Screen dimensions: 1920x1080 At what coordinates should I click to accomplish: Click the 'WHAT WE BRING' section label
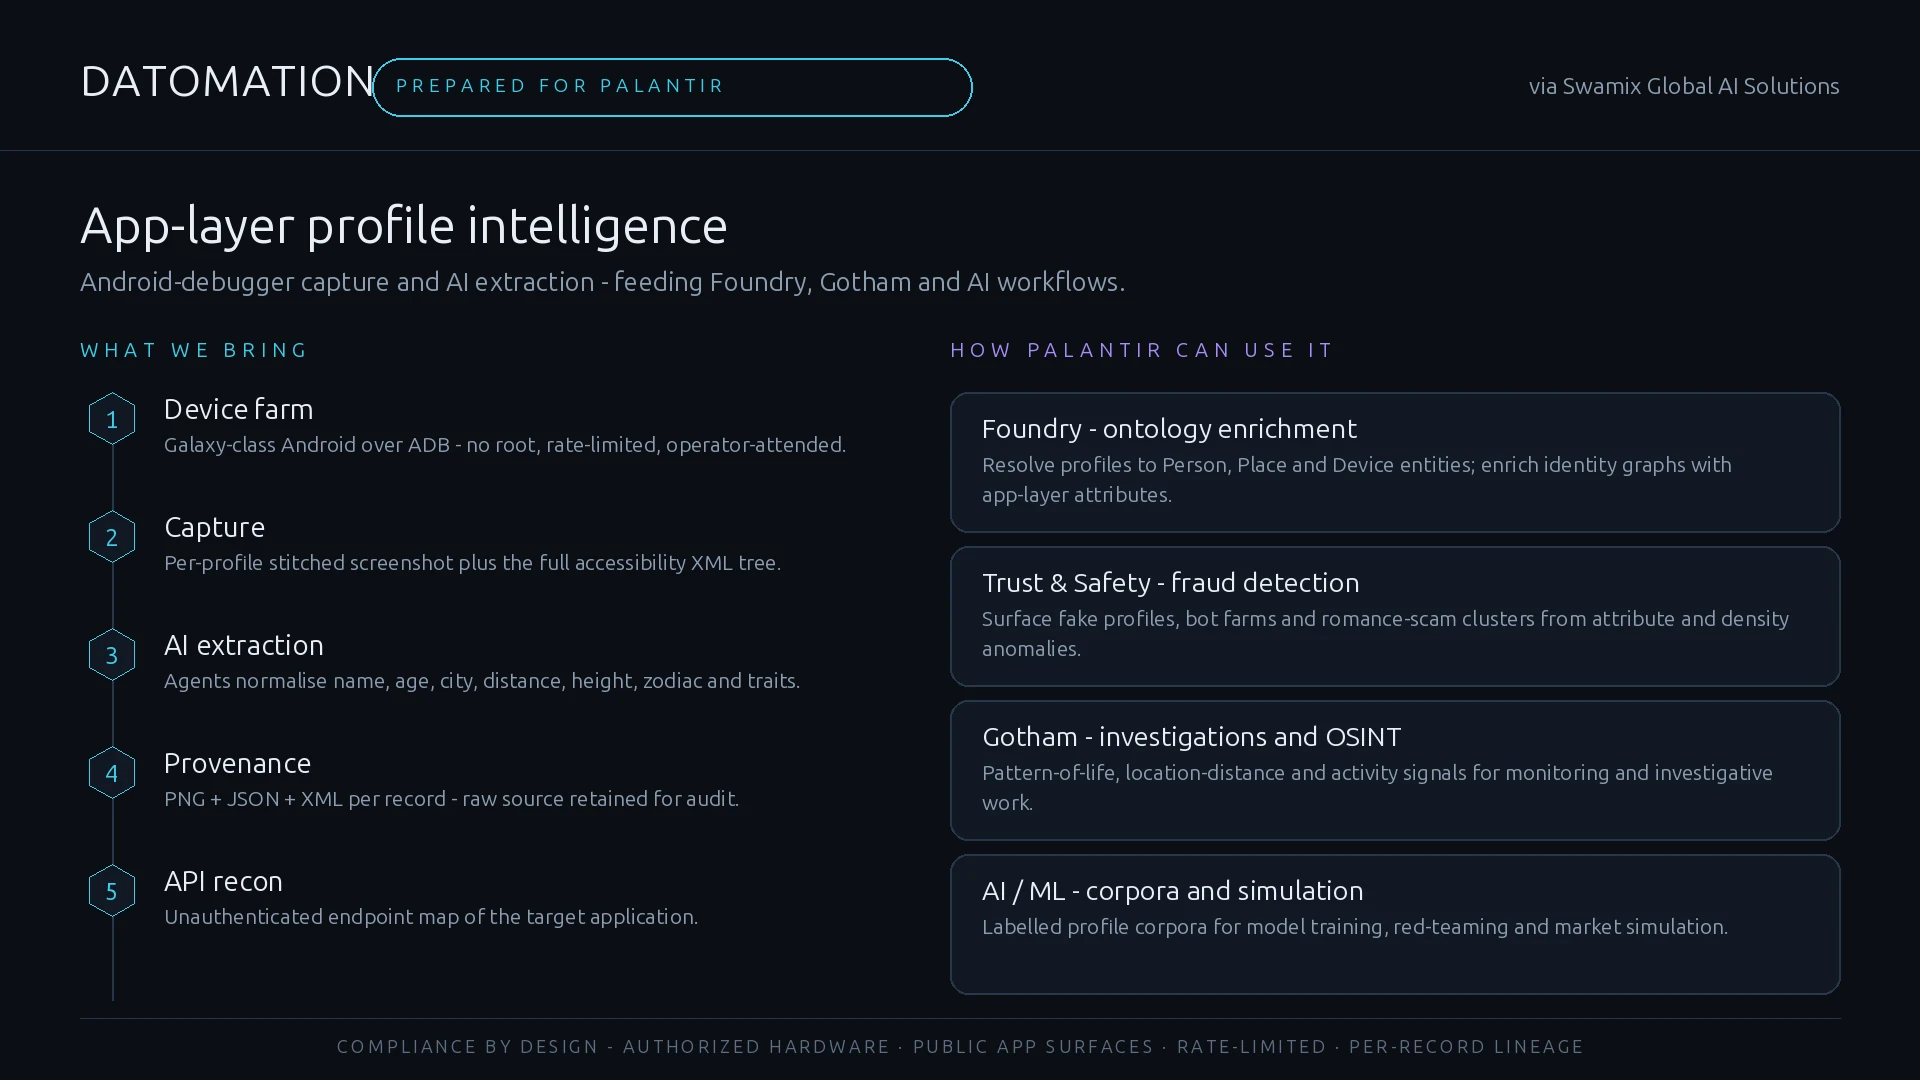click(194, 350)
